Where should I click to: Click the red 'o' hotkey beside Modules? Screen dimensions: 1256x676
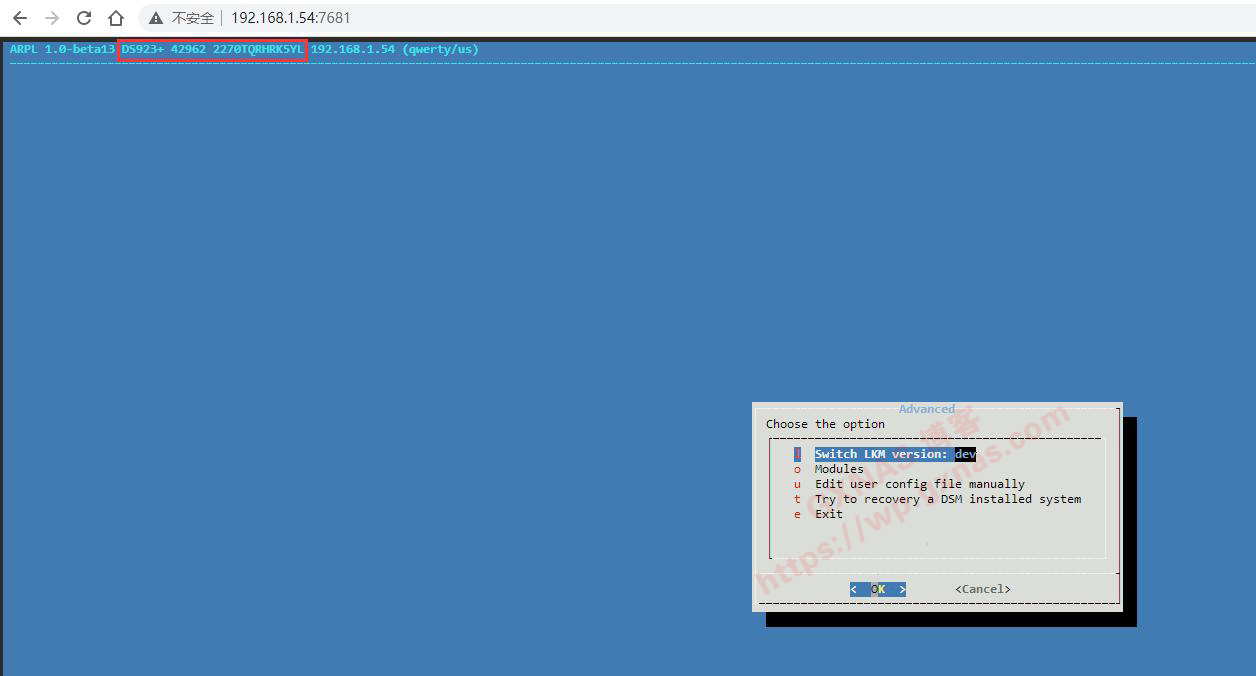point(798,469)
